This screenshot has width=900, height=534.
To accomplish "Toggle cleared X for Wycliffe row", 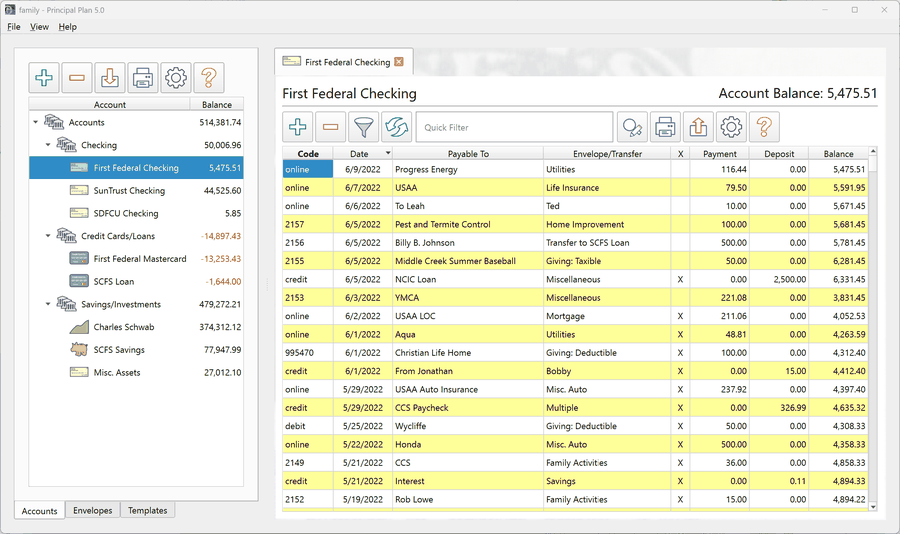I will point(680,426).
